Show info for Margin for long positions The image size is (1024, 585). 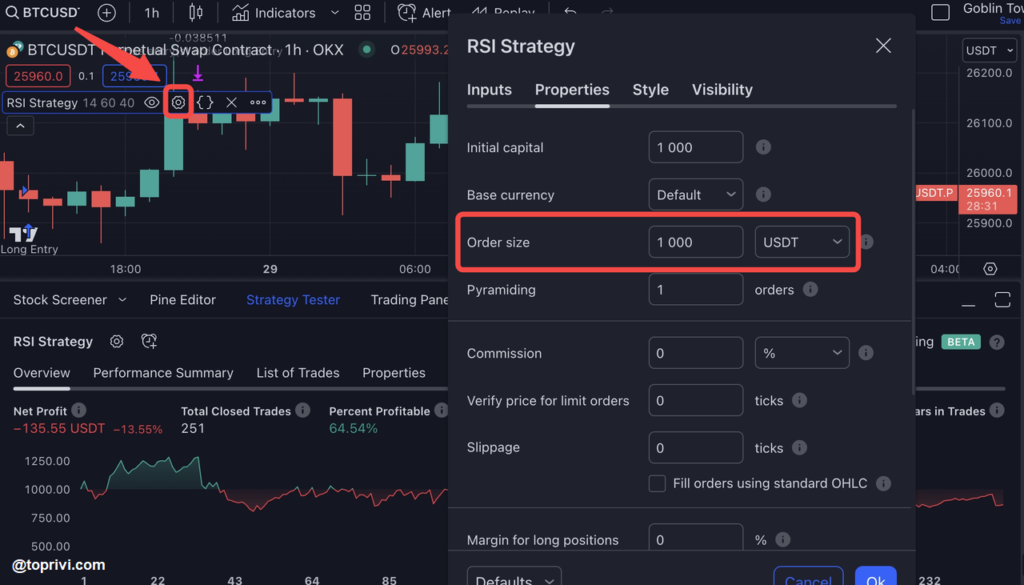782,540
